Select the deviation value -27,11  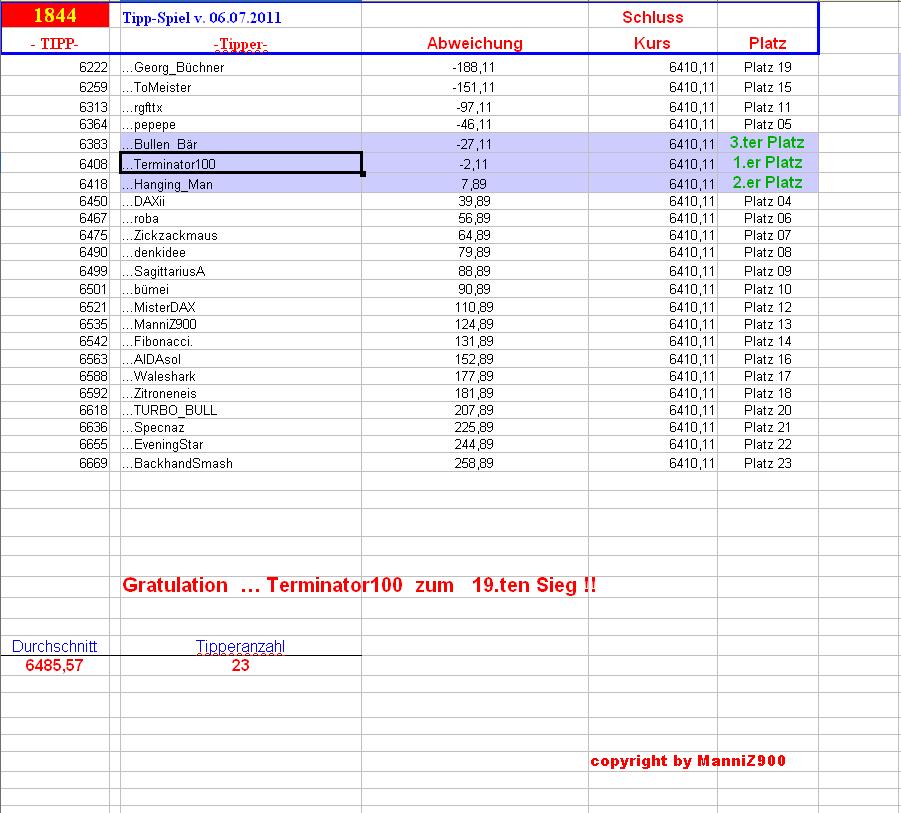coord(473,144)
